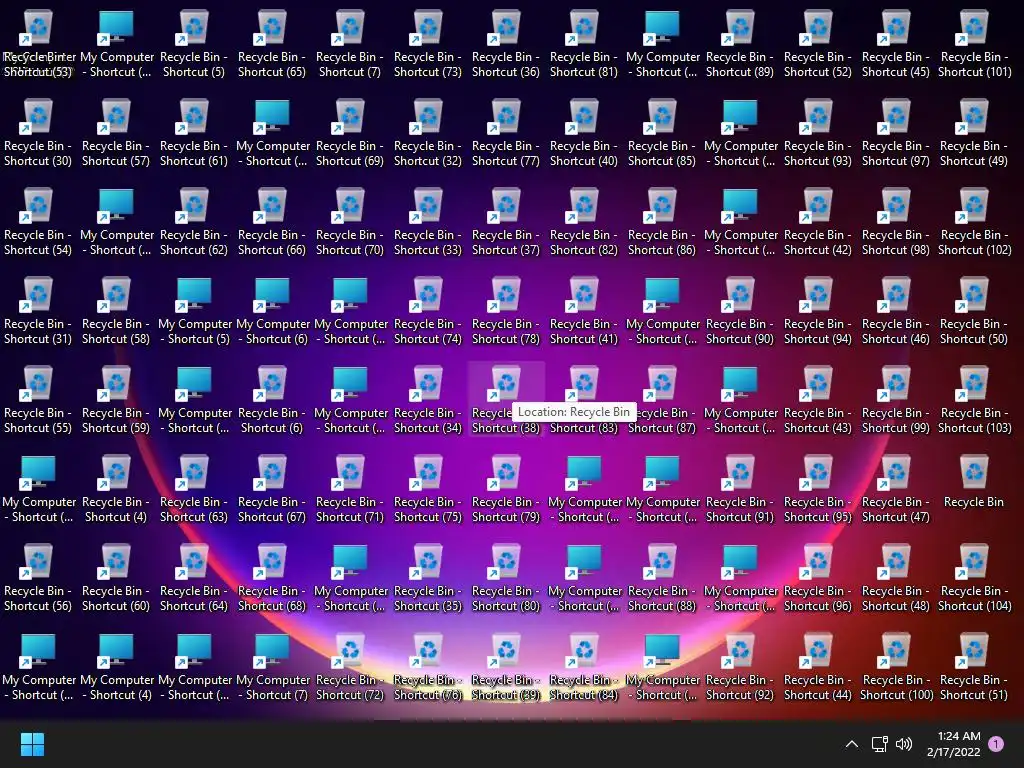The image size is (1024, 768).
Task: Click Recycle Bin - Shortcut (101)
Action: pyautogui.click(x=974, y=44)
